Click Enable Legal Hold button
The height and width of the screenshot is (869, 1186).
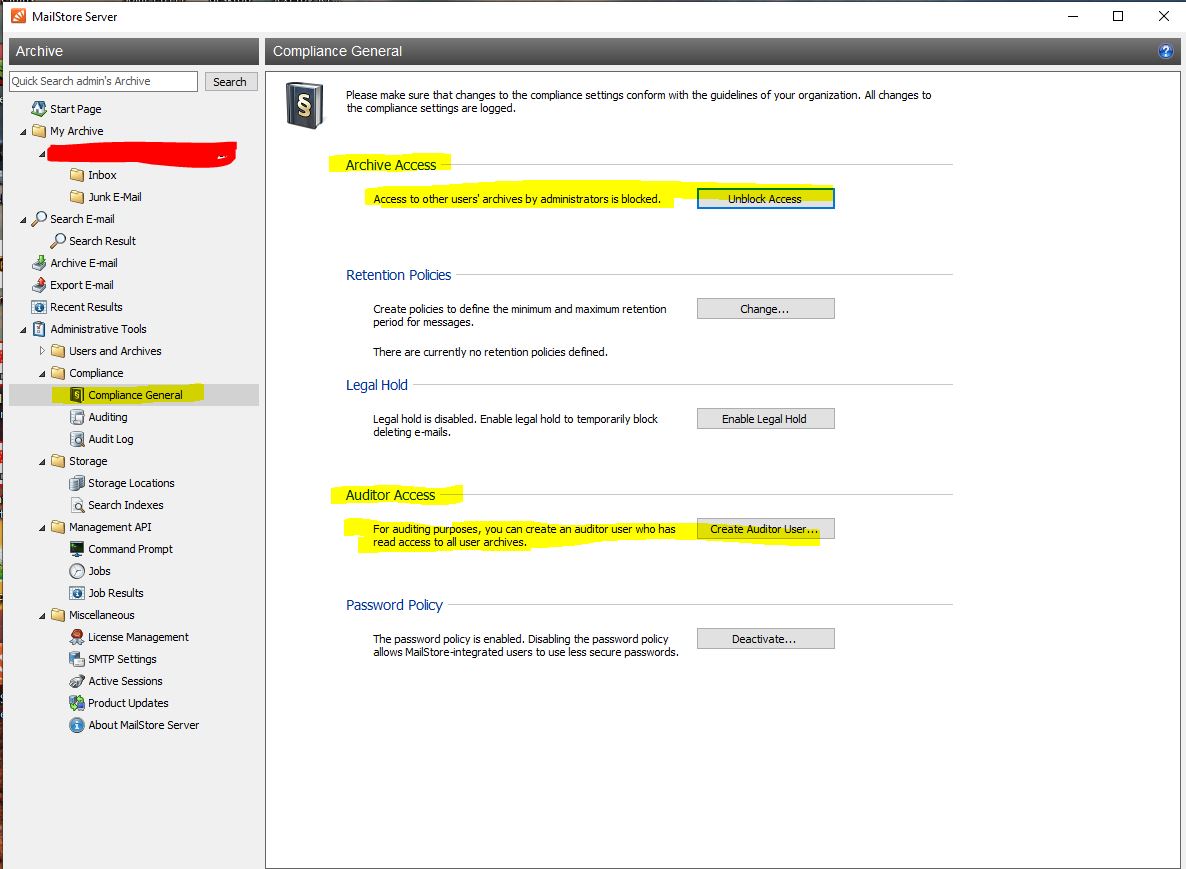[765, 419]
